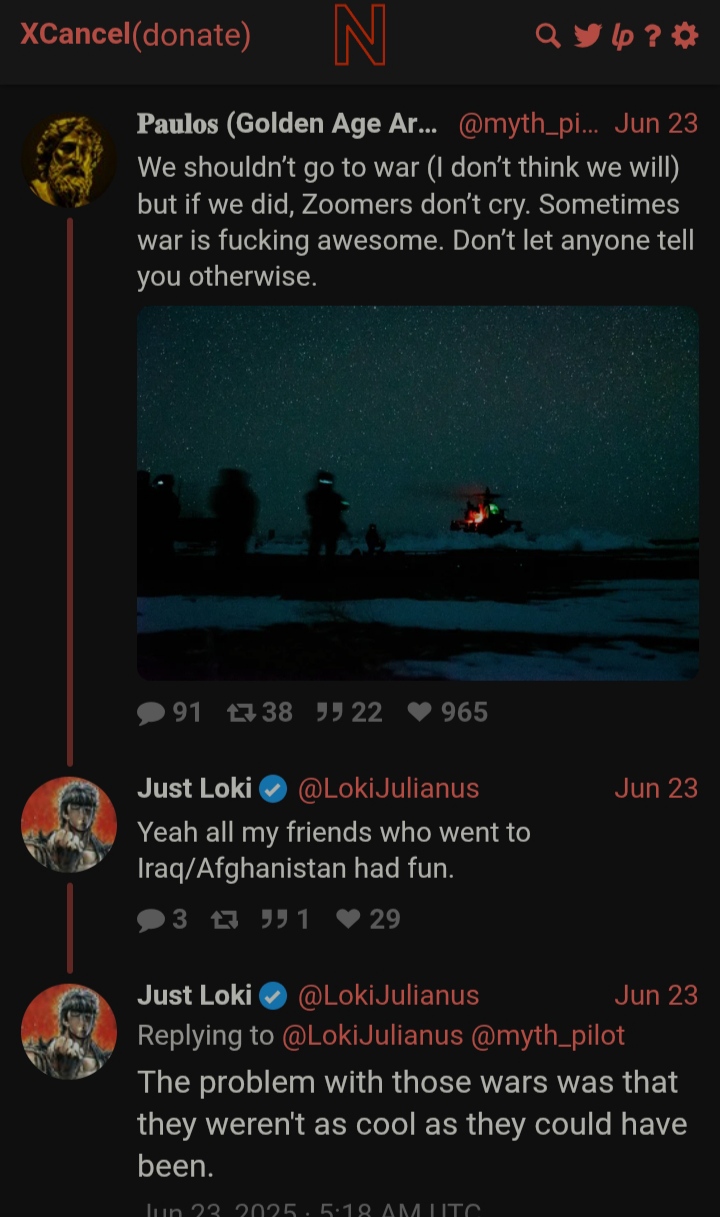Click the retweet icon showing 38
Image resolution: width=720 pixels, height=1217 pixels.
[240, 712]
